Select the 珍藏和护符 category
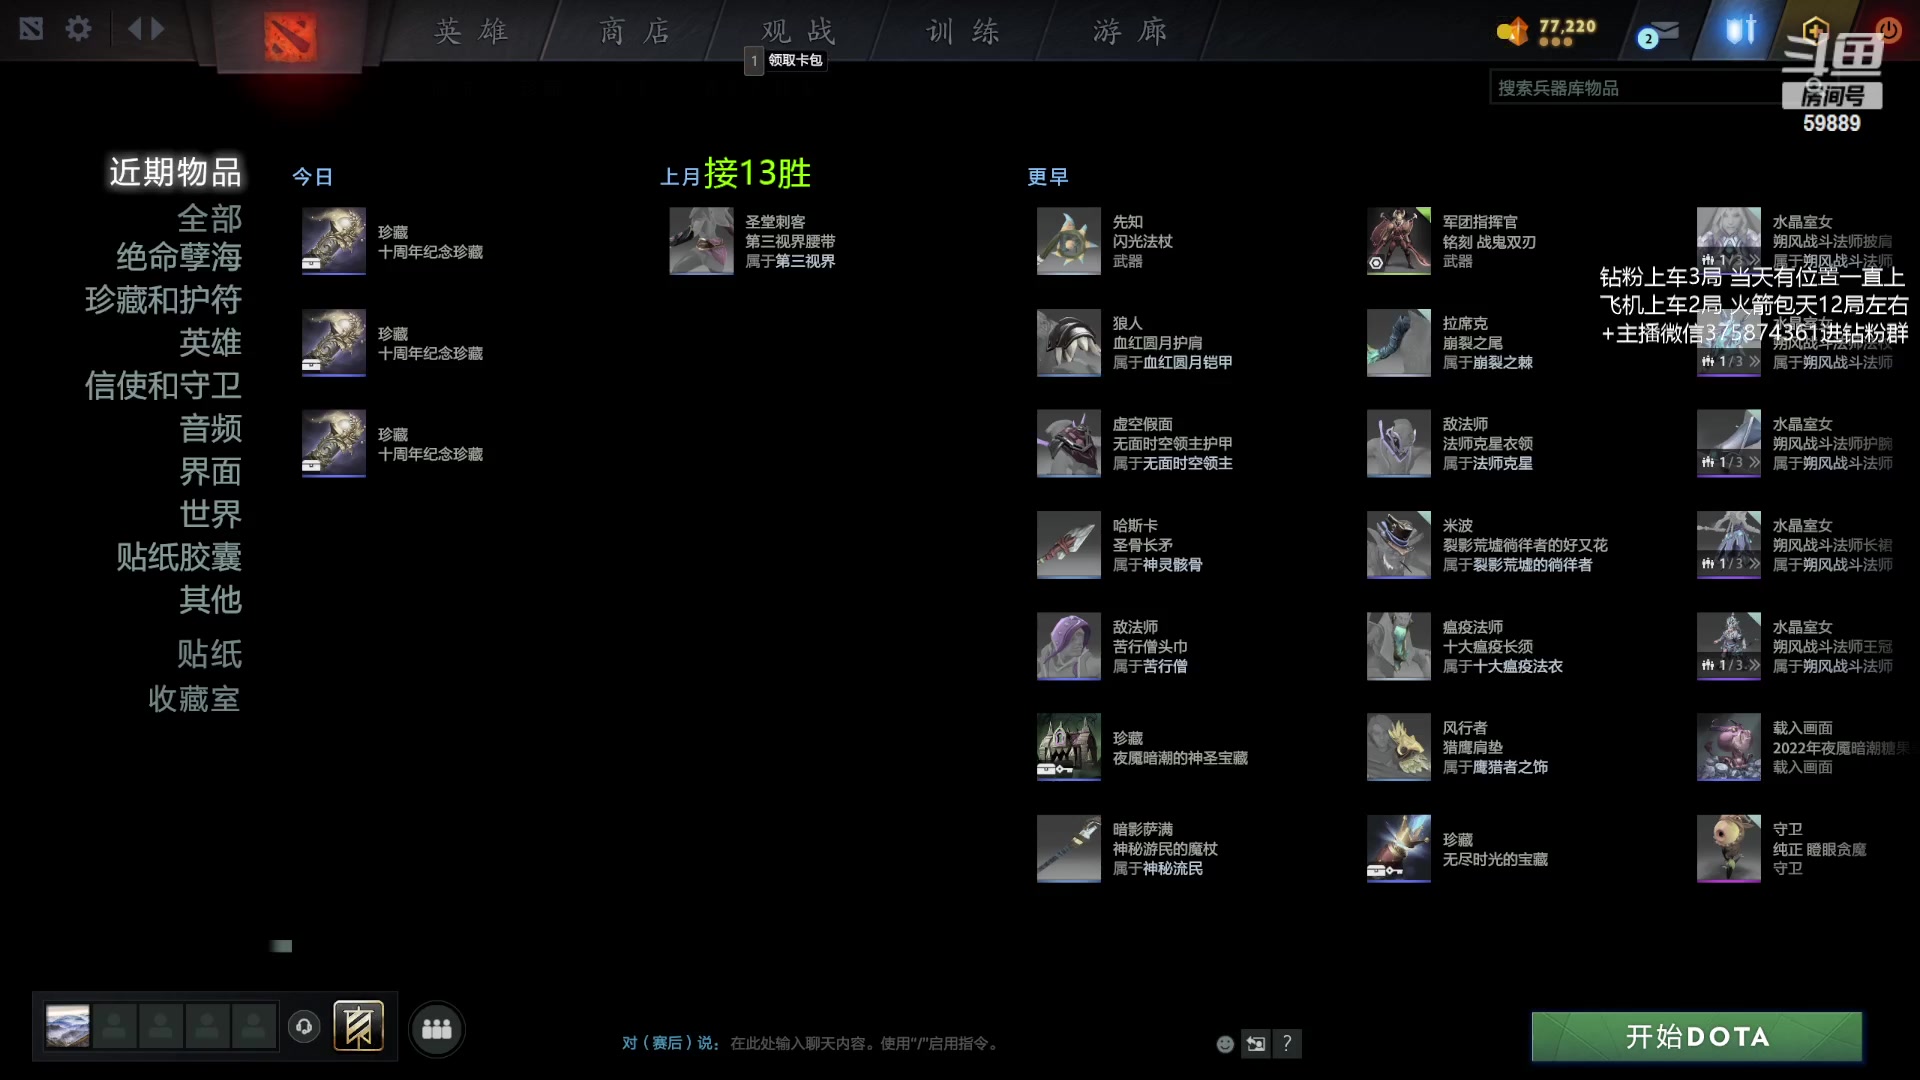This screenshot has height=1080, width=1920. [x=163, y=300]
